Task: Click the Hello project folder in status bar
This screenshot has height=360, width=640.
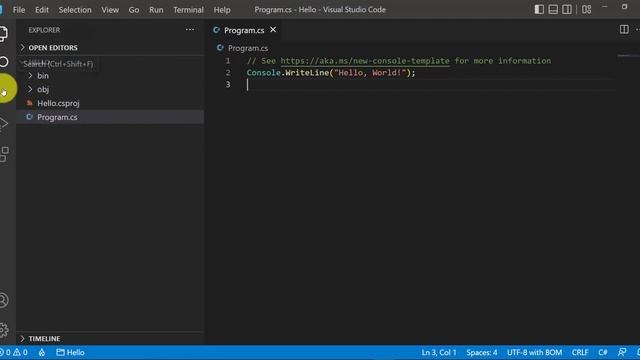Action: pyautogui.click(x=70, y=352)
